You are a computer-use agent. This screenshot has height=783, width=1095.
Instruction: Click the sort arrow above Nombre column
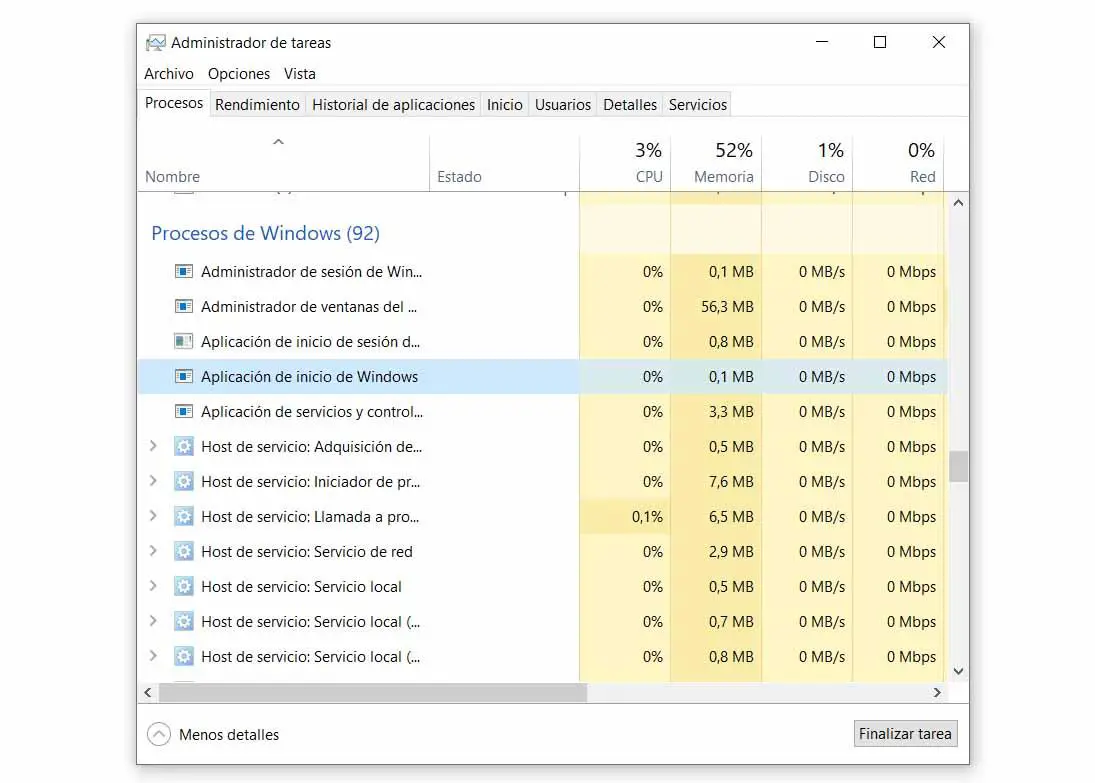(278, 142)
